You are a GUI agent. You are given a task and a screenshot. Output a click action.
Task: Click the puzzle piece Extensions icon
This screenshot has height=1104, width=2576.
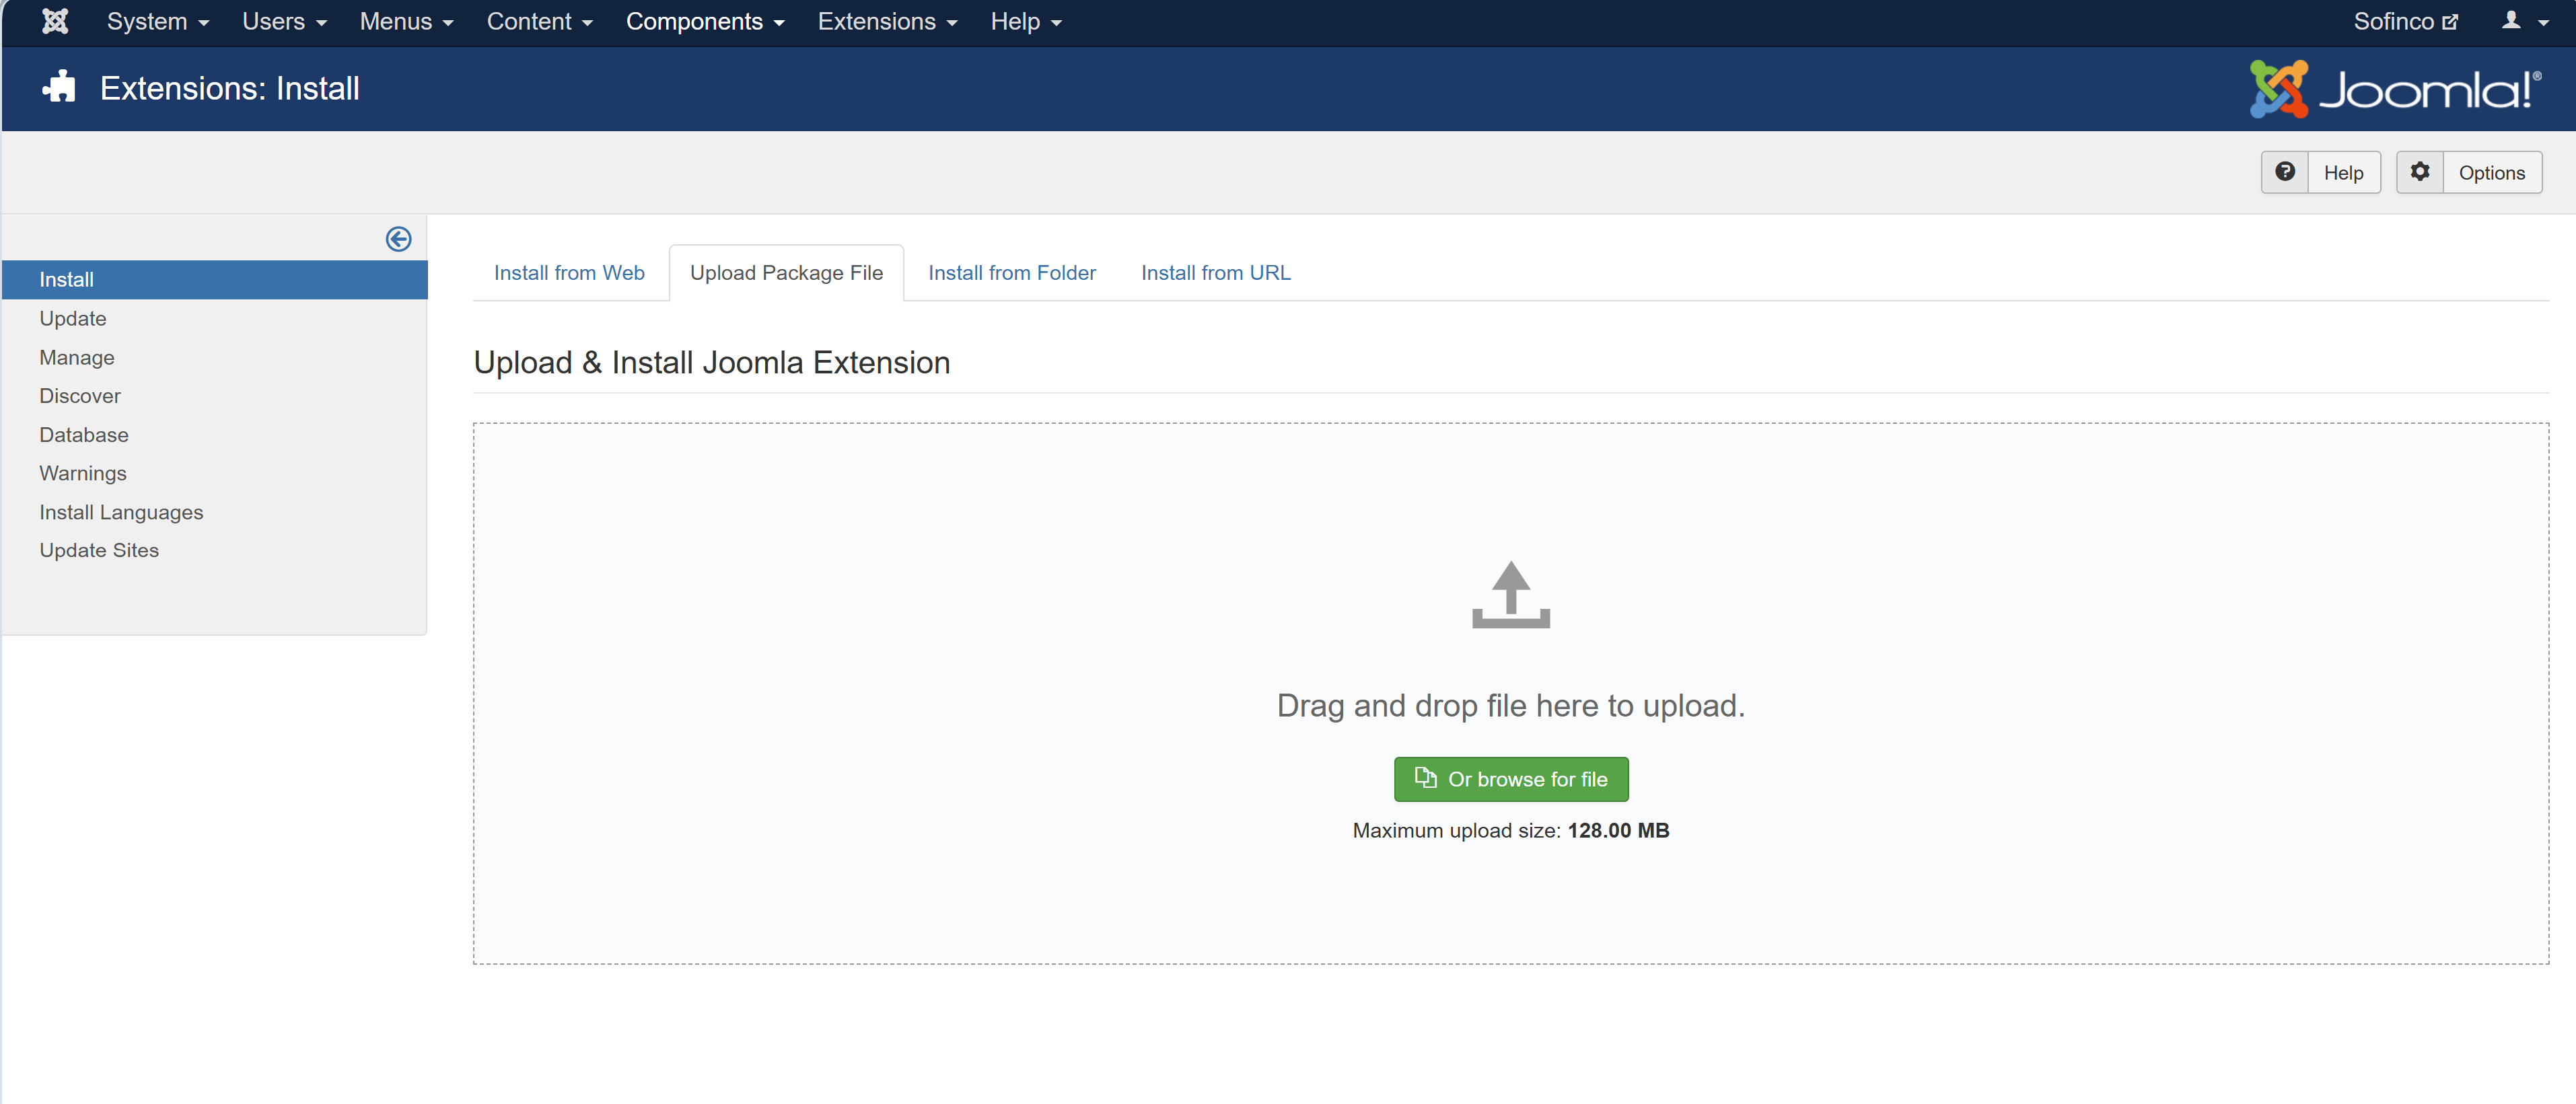pos(60,88)
